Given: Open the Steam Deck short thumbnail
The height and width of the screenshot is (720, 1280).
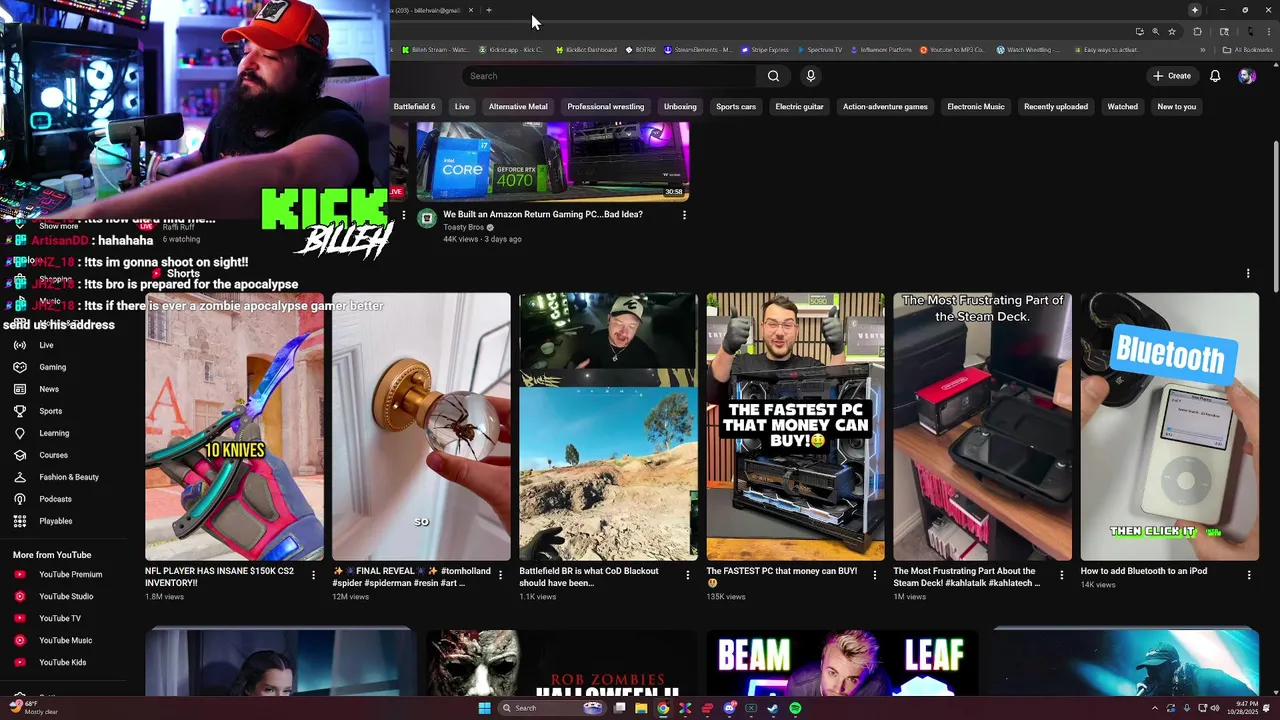Looking at the screenshot, I should point(983,426).
